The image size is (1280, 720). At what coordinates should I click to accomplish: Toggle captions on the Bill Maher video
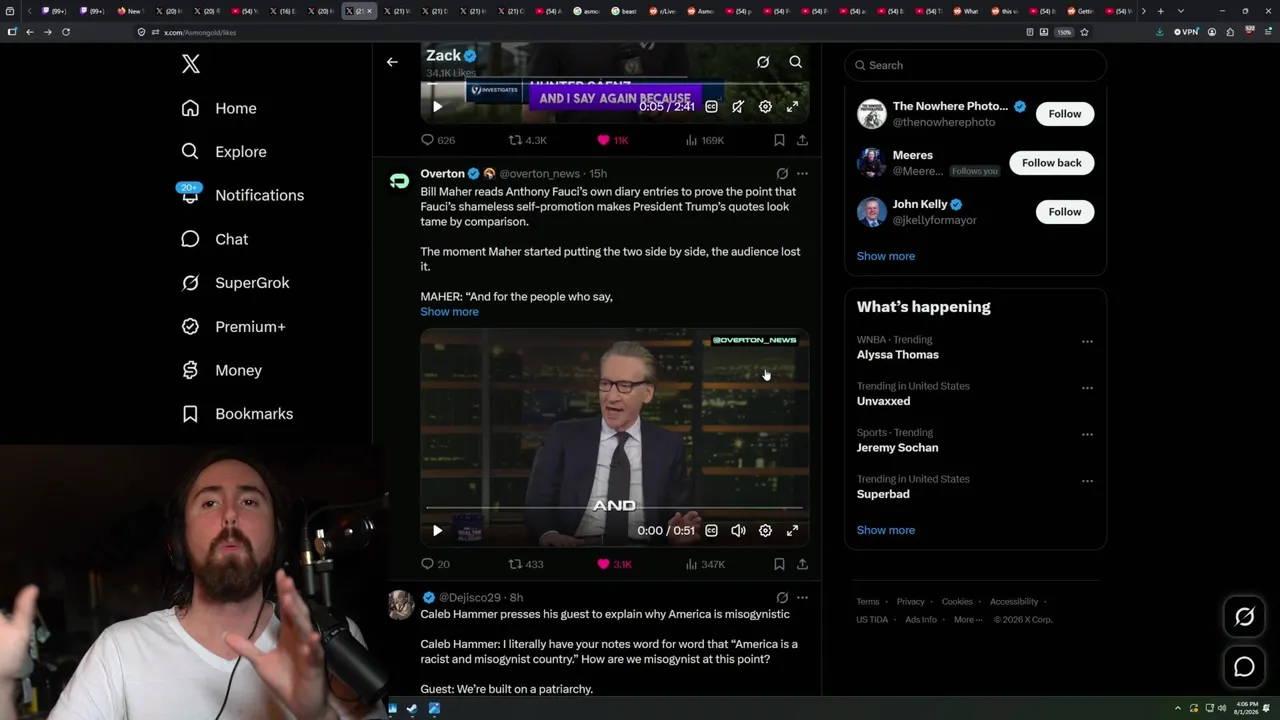click(711, 531)
